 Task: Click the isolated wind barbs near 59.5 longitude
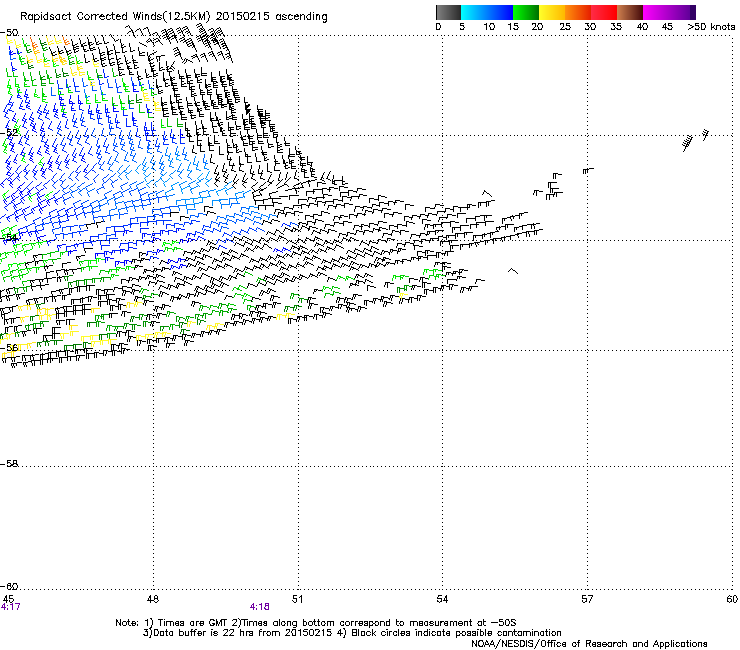[696, 140]
